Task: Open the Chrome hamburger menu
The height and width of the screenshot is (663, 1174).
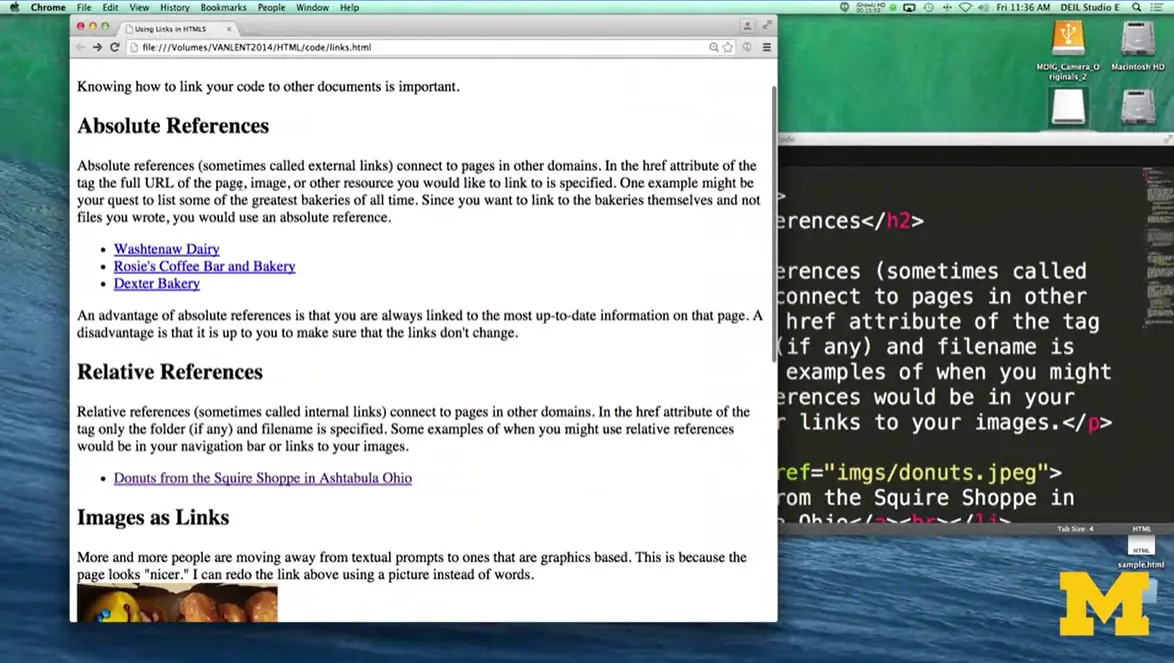Action: tap(767, 47)
